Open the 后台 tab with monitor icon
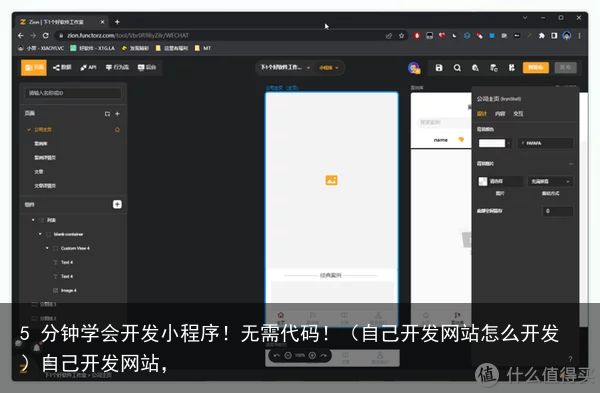Viewport: 600px width, 393px height. (147, 68)
